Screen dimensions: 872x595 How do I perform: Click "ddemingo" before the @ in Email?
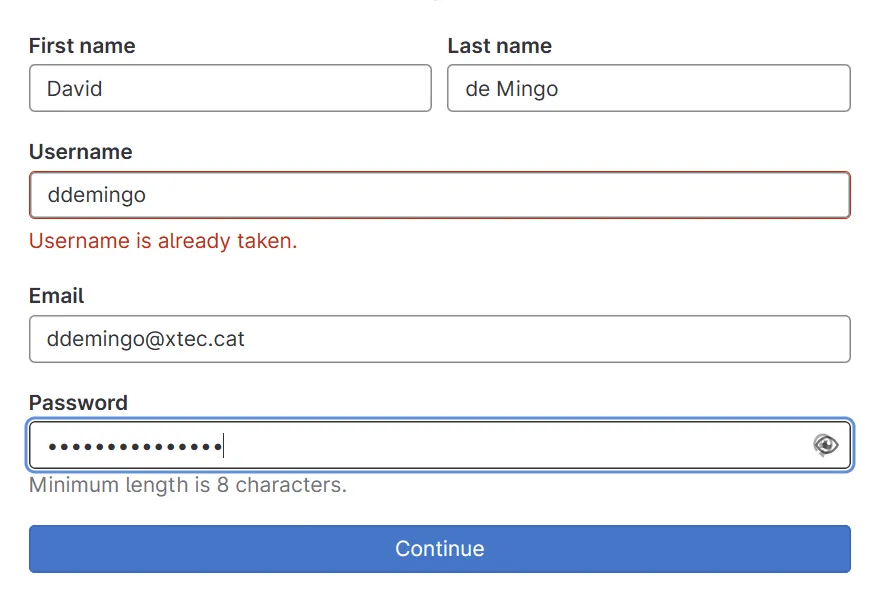click(x=96, y=339)
